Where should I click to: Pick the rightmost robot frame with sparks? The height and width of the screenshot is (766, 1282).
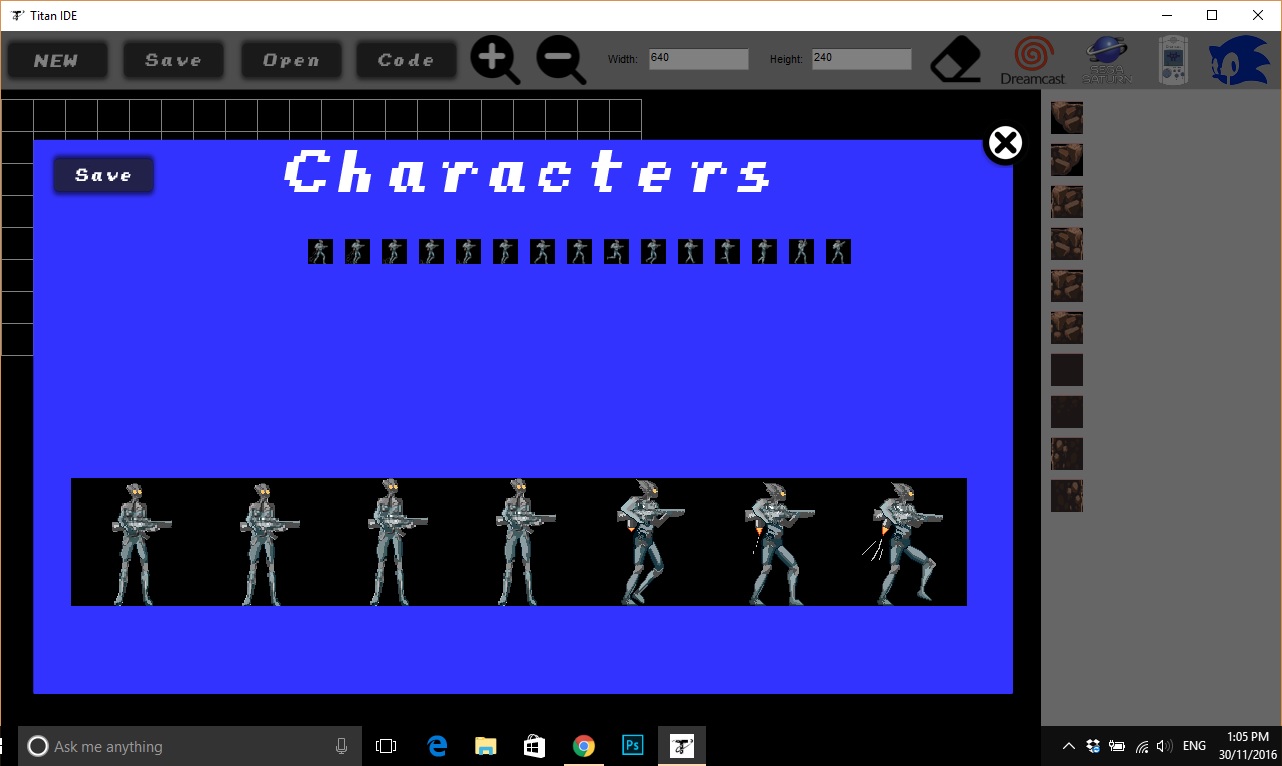point(903,542)
